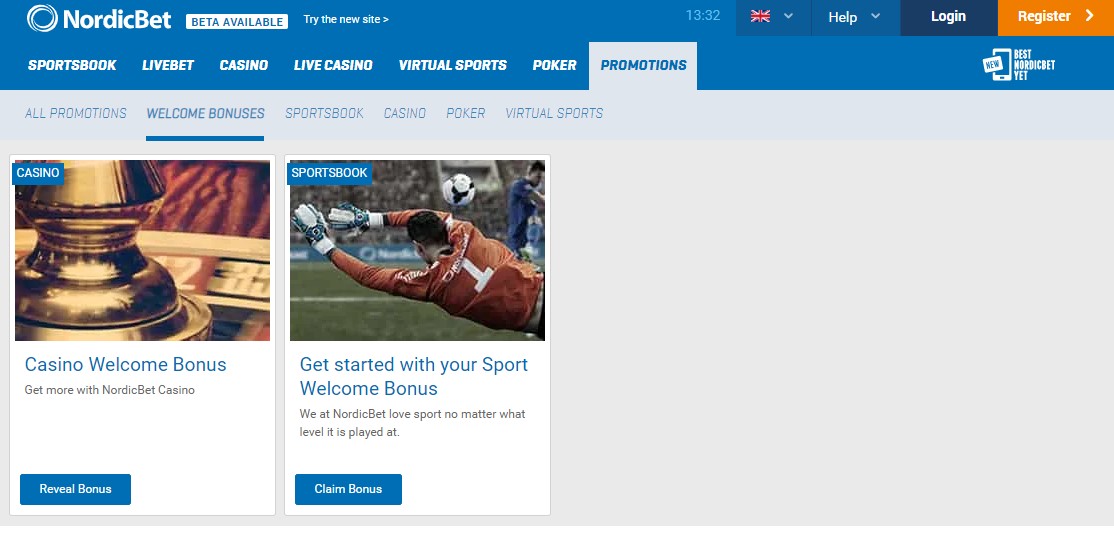This screenshot has height=542, width=1114.
Task: Click the Sportsbook category label on card
Action: click(x=329, y=173)
